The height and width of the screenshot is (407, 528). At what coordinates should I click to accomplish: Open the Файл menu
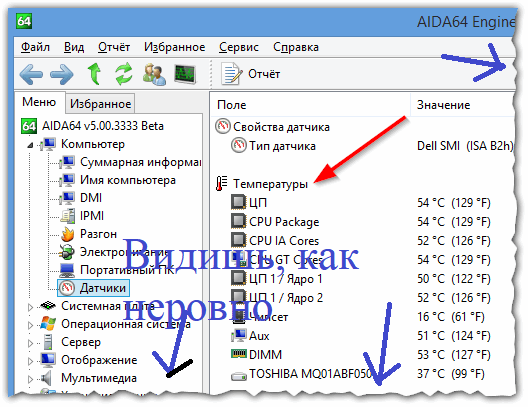coord(35,47)
